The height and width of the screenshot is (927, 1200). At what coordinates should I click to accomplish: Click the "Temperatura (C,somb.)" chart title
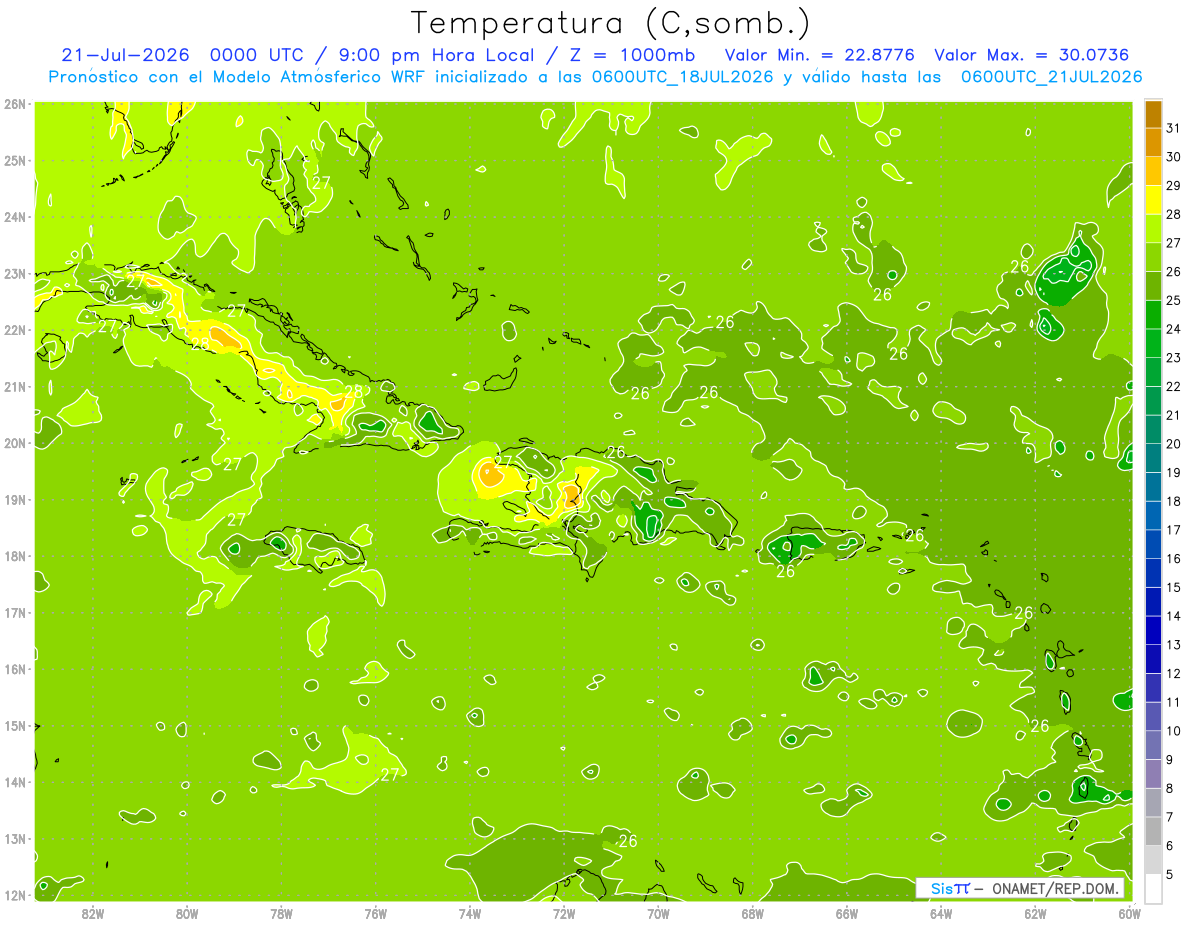[611, 23]
